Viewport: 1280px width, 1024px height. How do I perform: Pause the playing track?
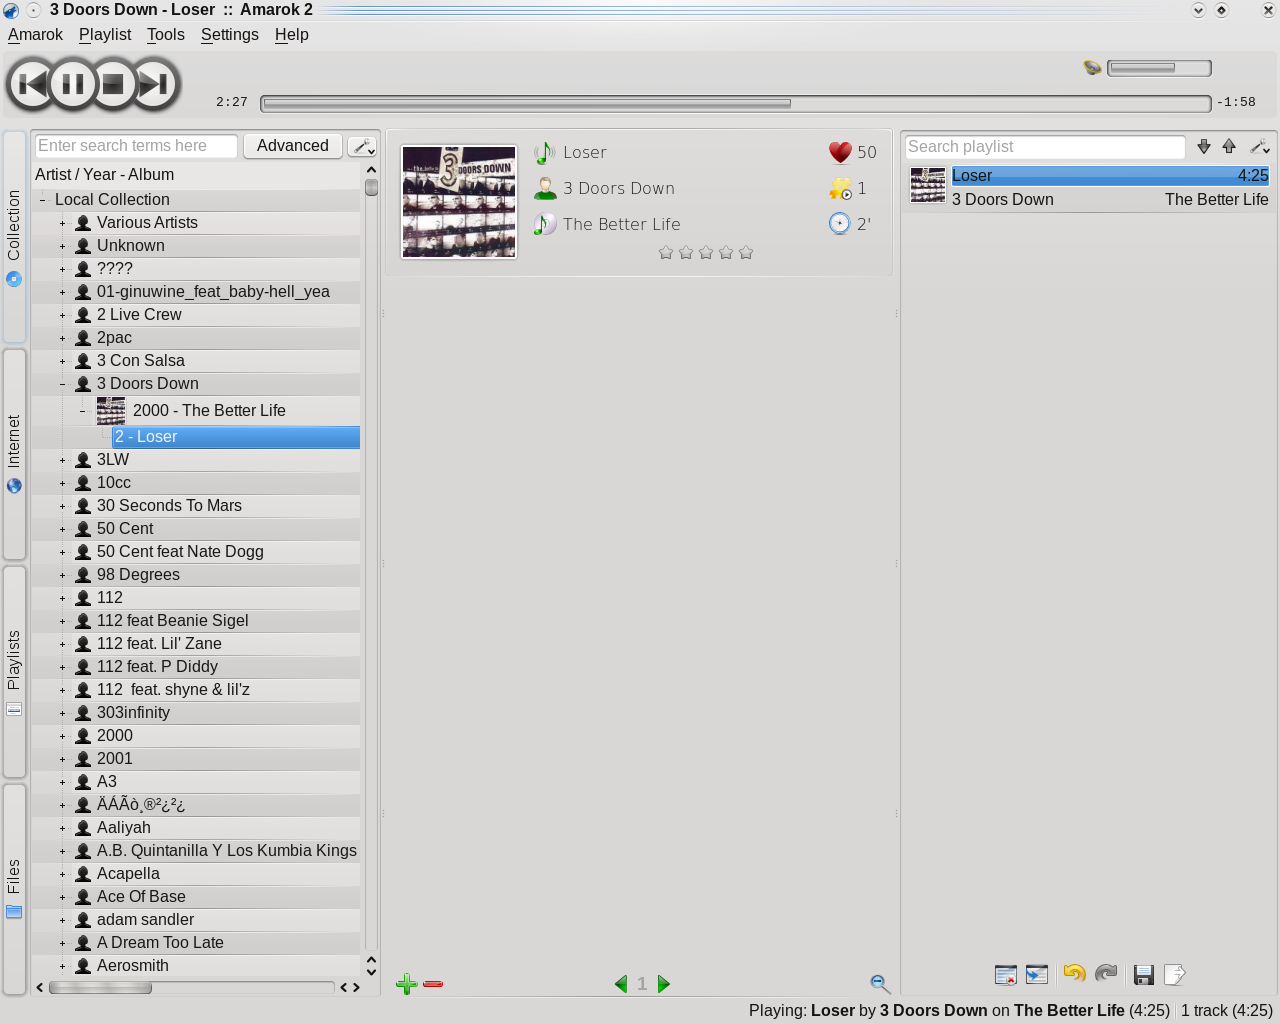pyautogui.click(x=73, y=85)
